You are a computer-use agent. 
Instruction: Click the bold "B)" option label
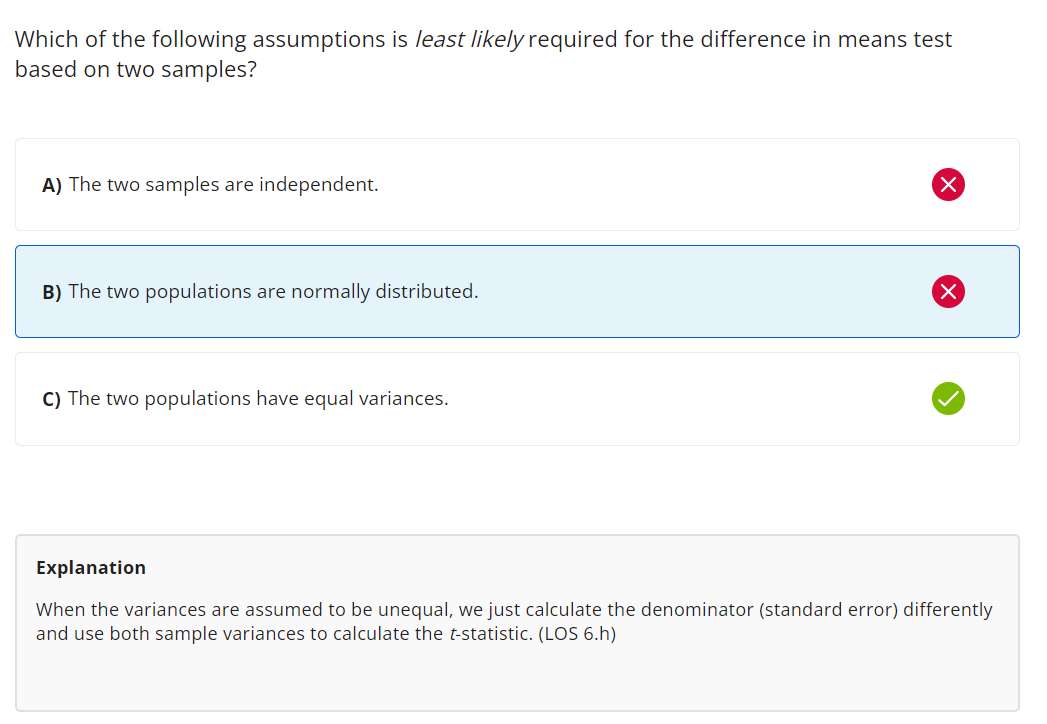click(x=52, y=292)
